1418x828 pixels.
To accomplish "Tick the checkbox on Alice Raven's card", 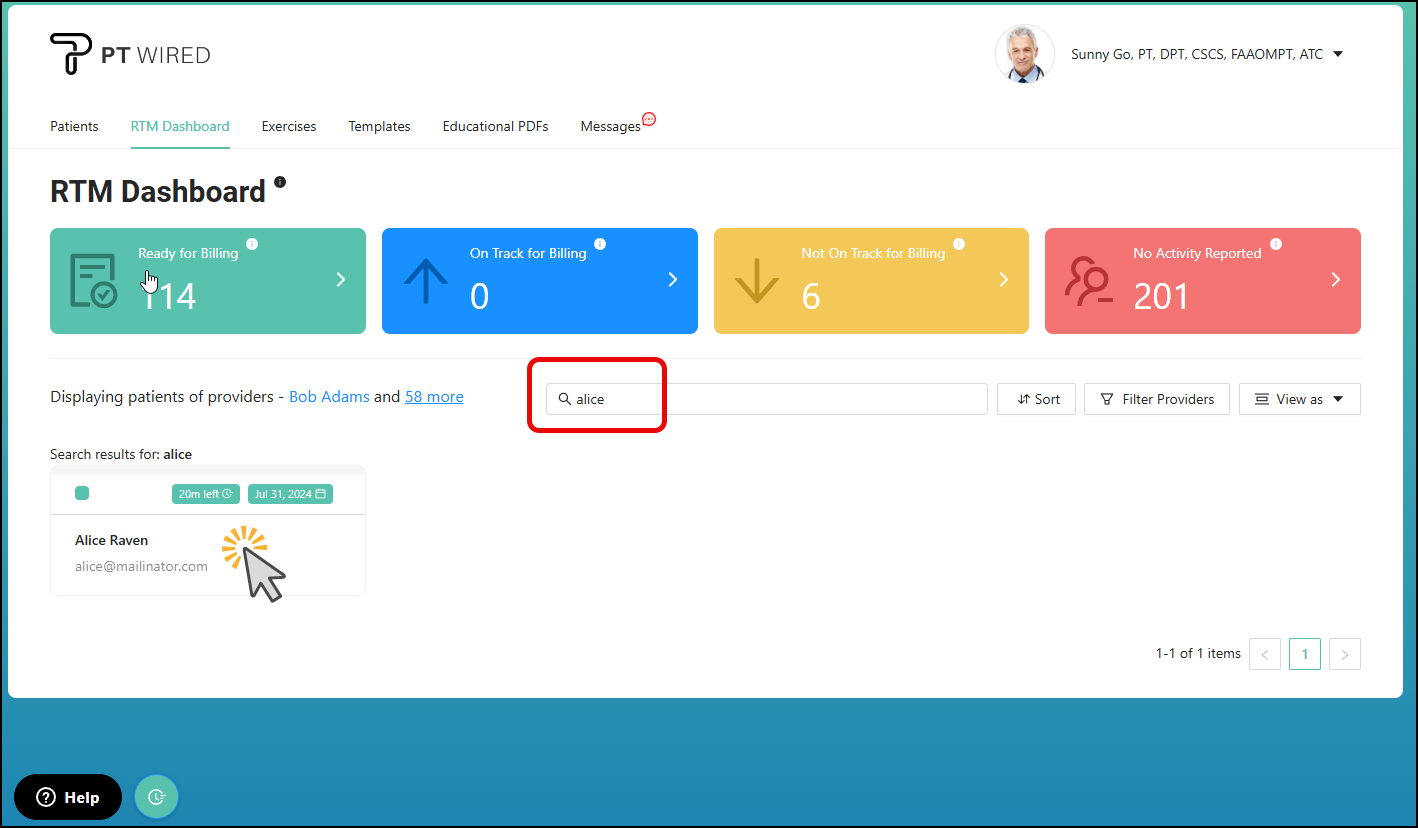I will [x=82, y=493].
